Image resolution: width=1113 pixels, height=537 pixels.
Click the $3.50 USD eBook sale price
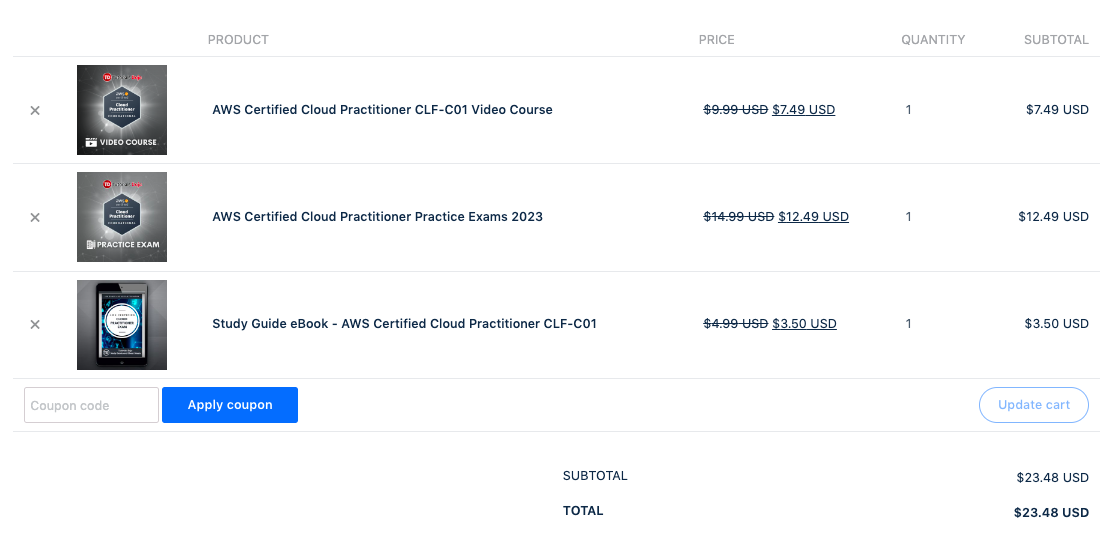tap(804, 324)
